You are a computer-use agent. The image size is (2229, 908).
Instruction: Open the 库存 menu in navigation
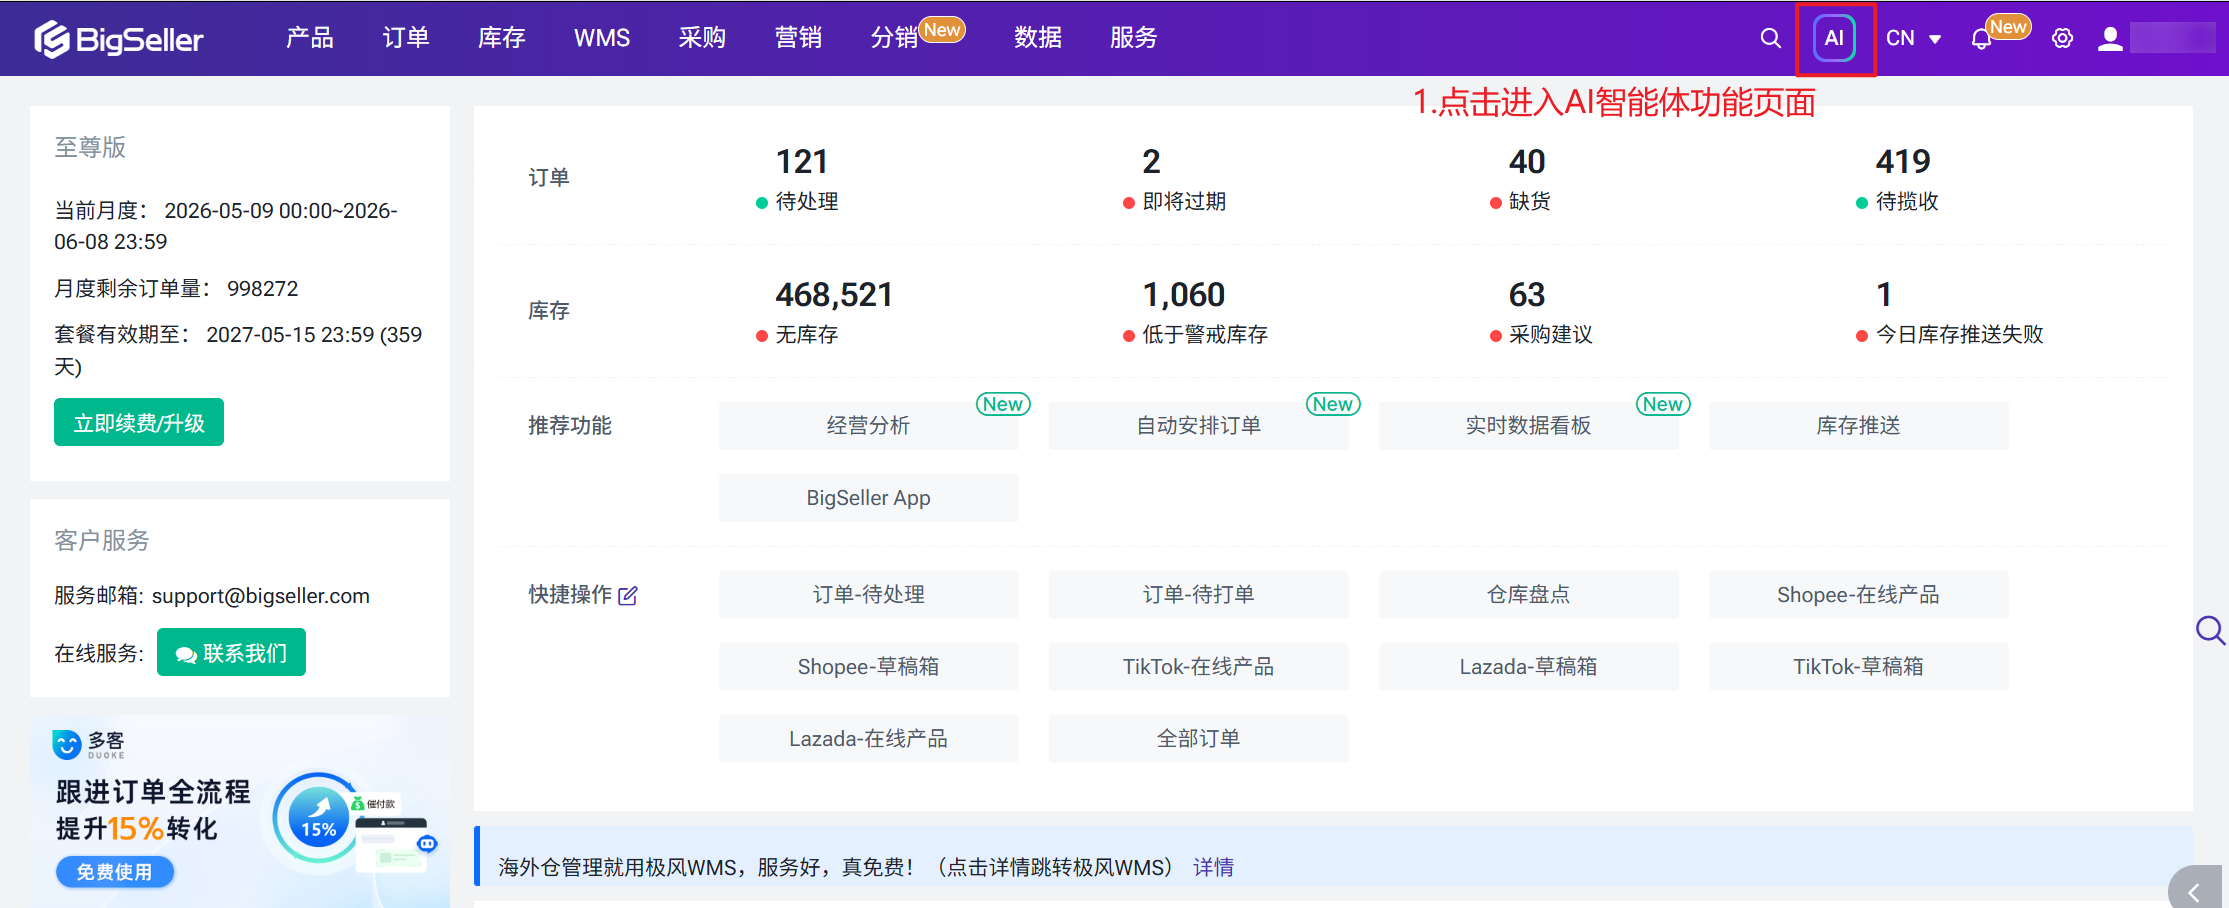(502, 38)
